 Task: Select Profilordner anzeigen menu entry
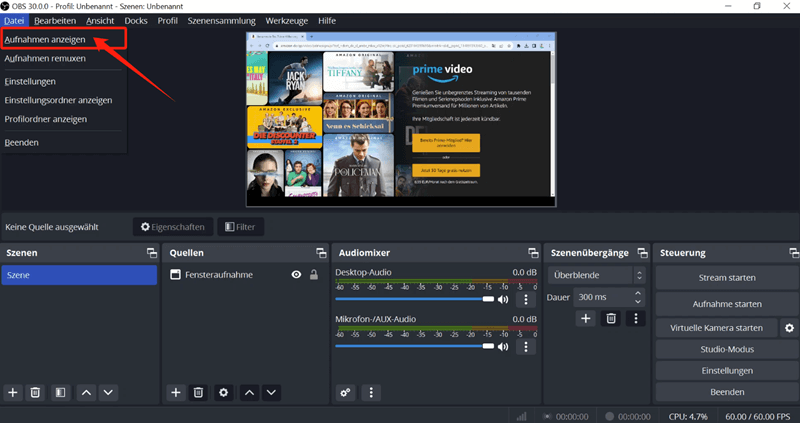coord(63,119)
